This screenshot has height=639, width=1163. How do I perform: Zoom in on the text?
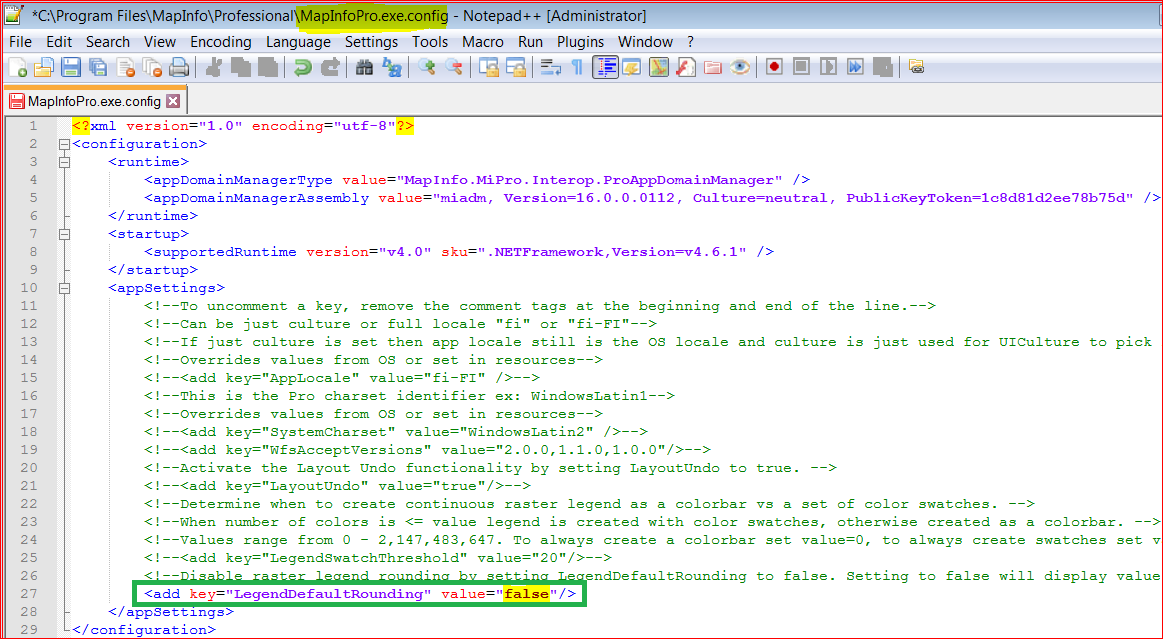tap(425, 67)
